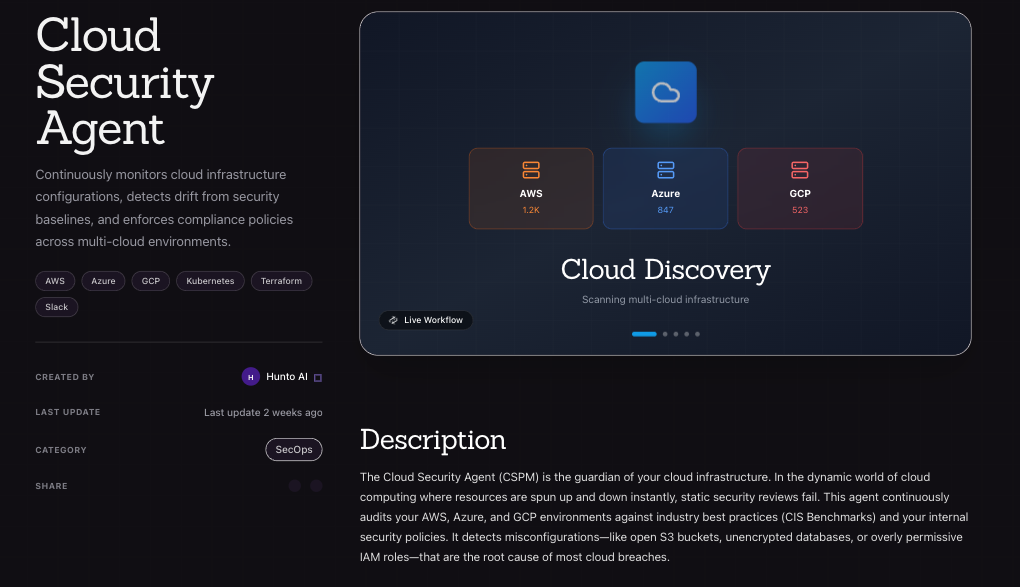This screenshot has width=1020, height=587.
Task: Click the cloud icon above the provider cards
Action: 665,91
